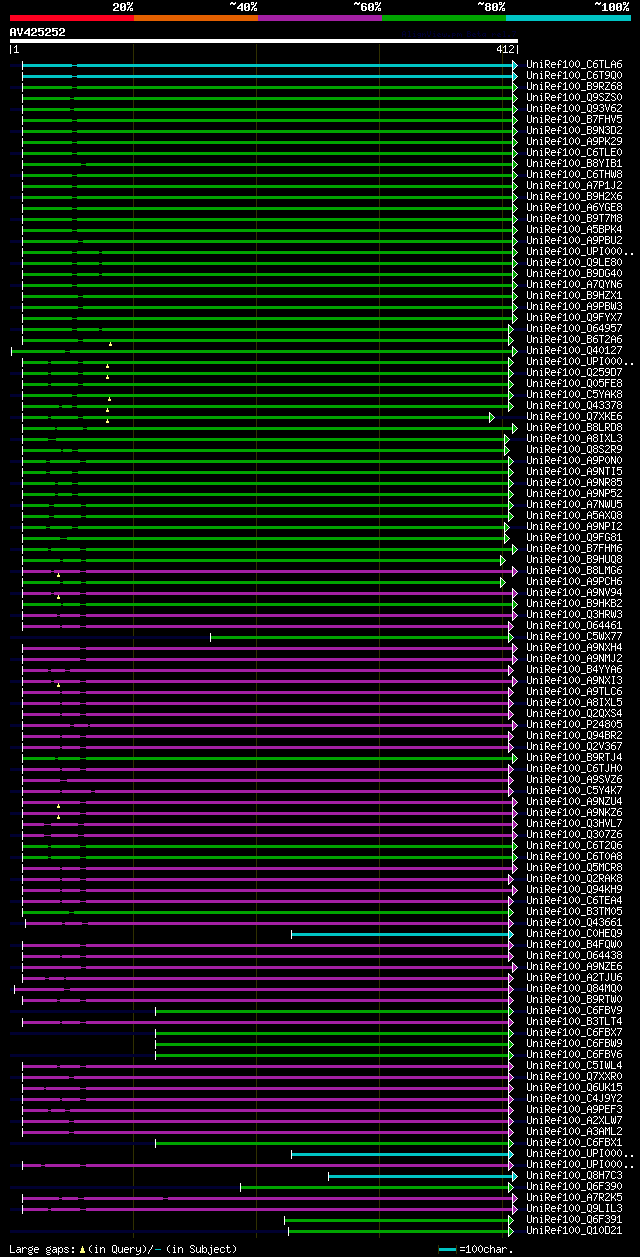Select the UniRef100_Q84MQ0 label
Image resolution: width=640 pixels, height=1257 pixels.
pyautogui.click(x=574, y=988)
